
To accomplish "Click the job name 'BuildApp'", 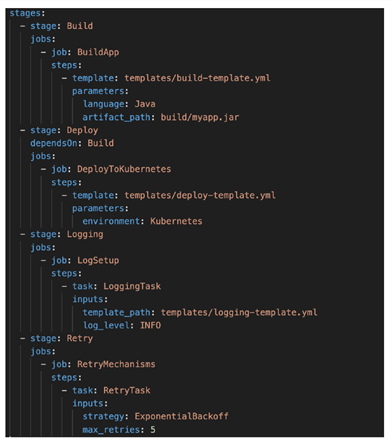I will 98,52.
